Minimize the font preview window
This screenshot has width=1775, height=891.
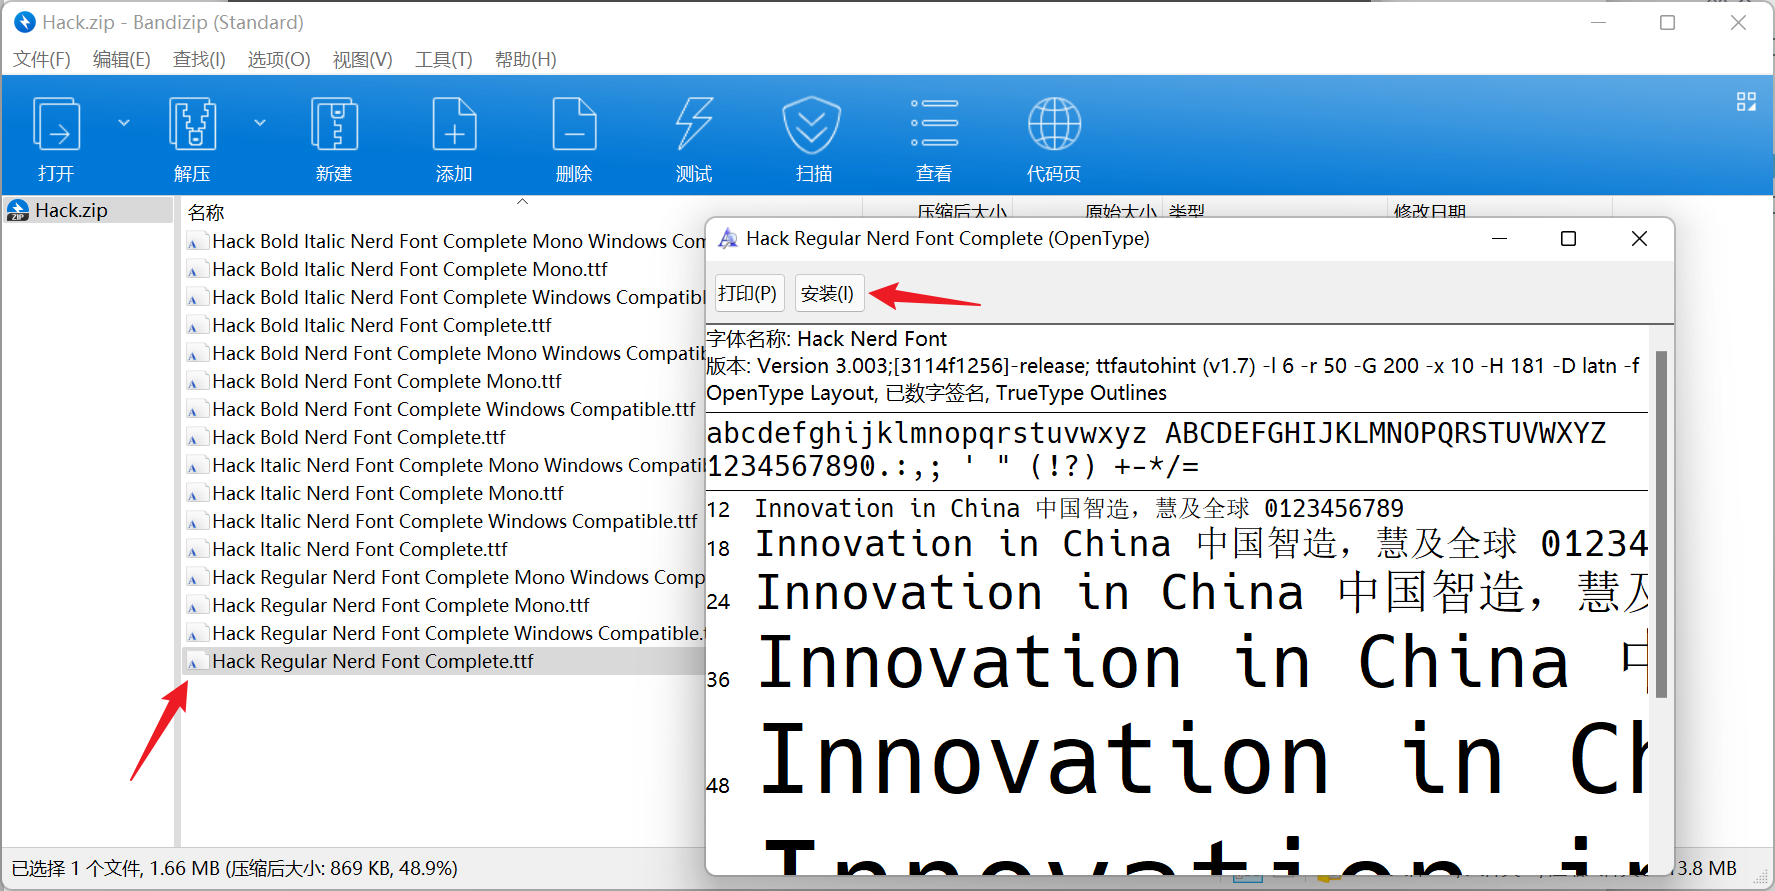pyautogui.click(x=1499, y=239)
